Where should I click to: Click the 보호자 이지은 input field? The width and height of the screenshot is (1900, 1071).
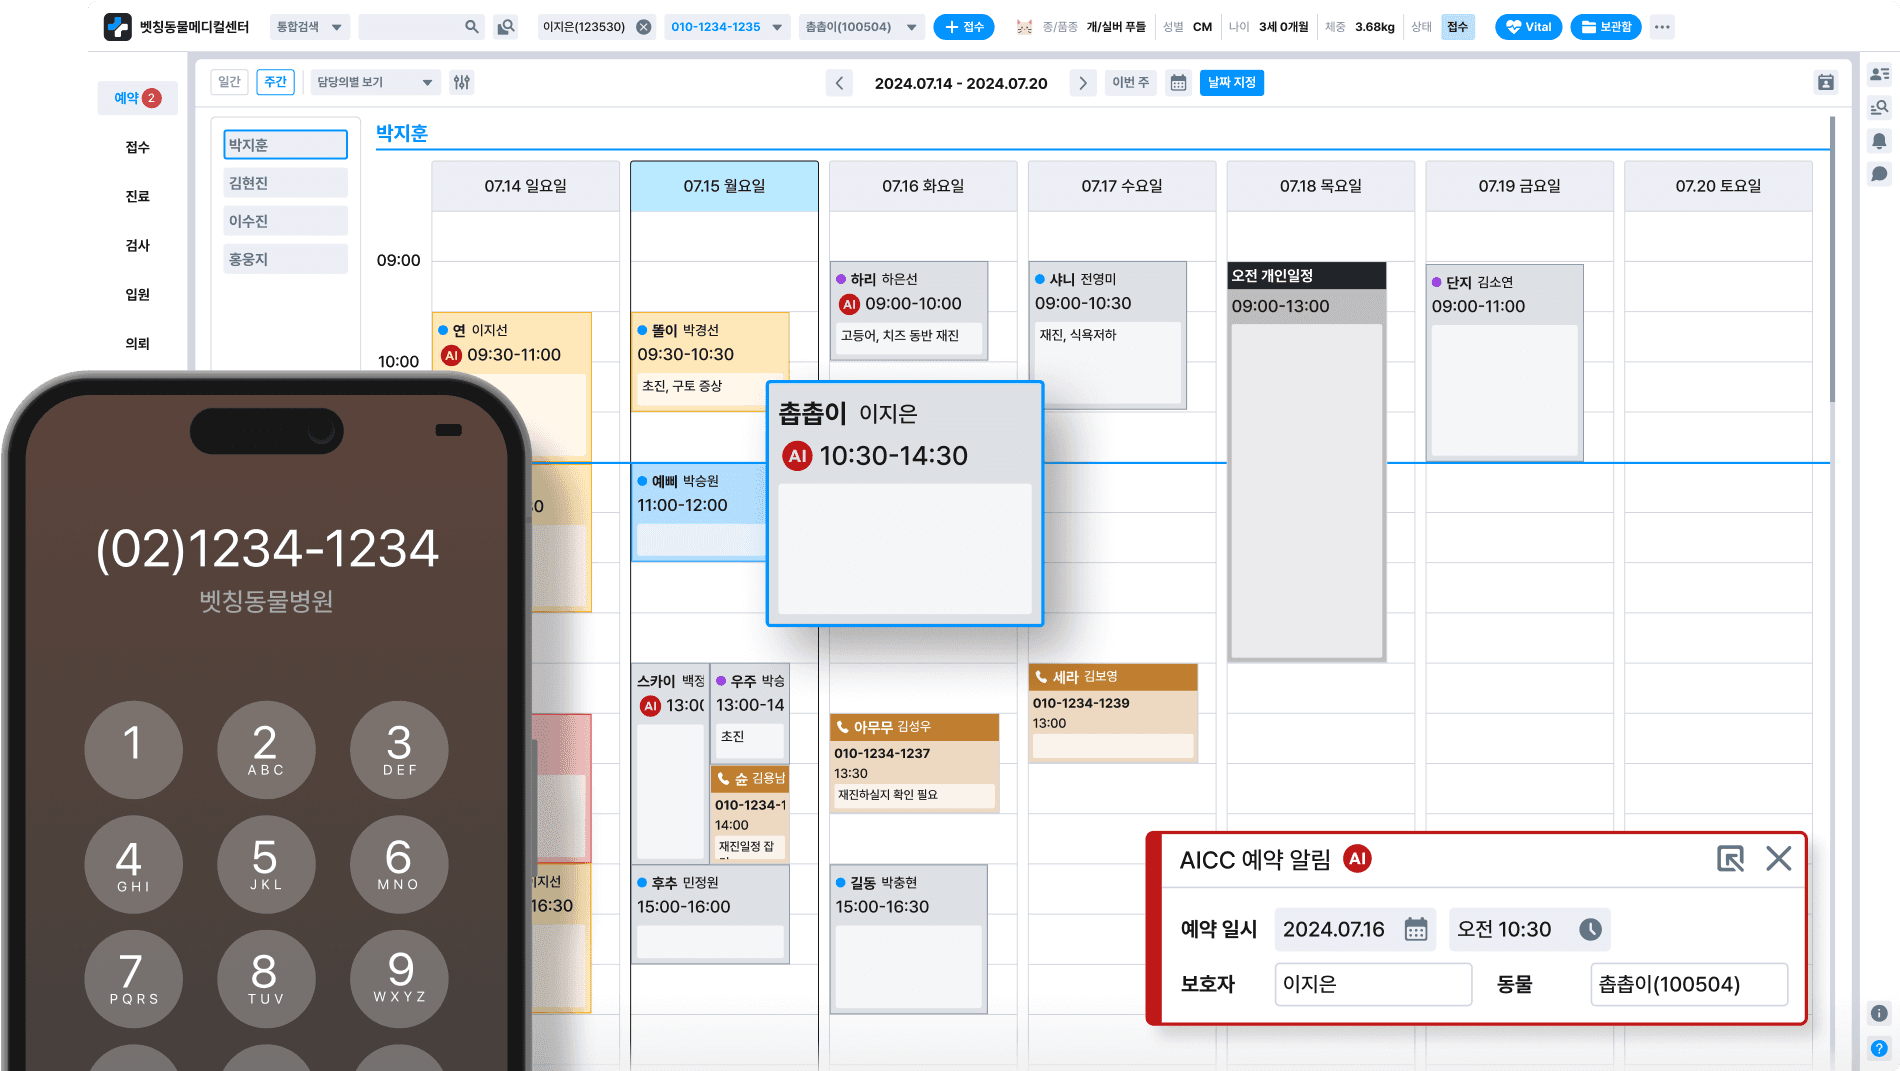[1373, 984]
